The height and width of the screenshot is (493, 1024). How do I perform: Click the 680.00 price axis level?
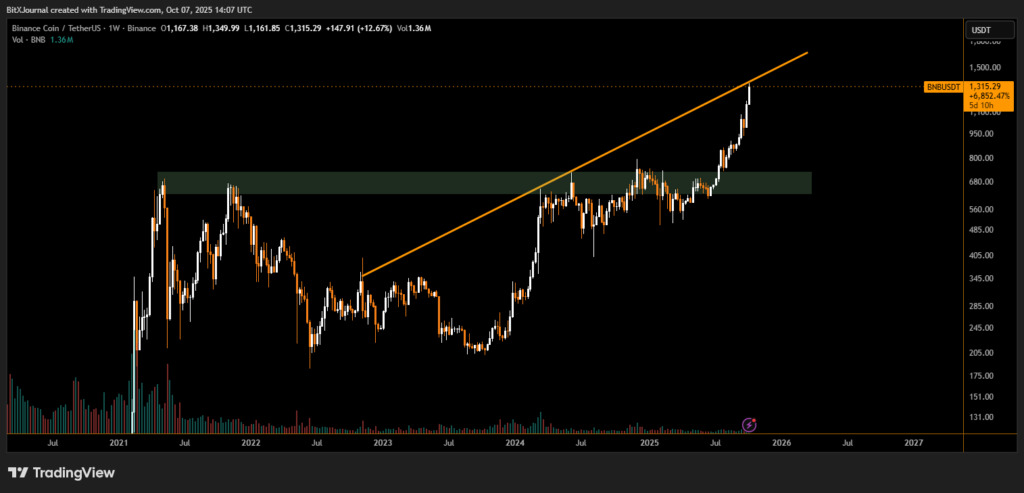(982, 182)
